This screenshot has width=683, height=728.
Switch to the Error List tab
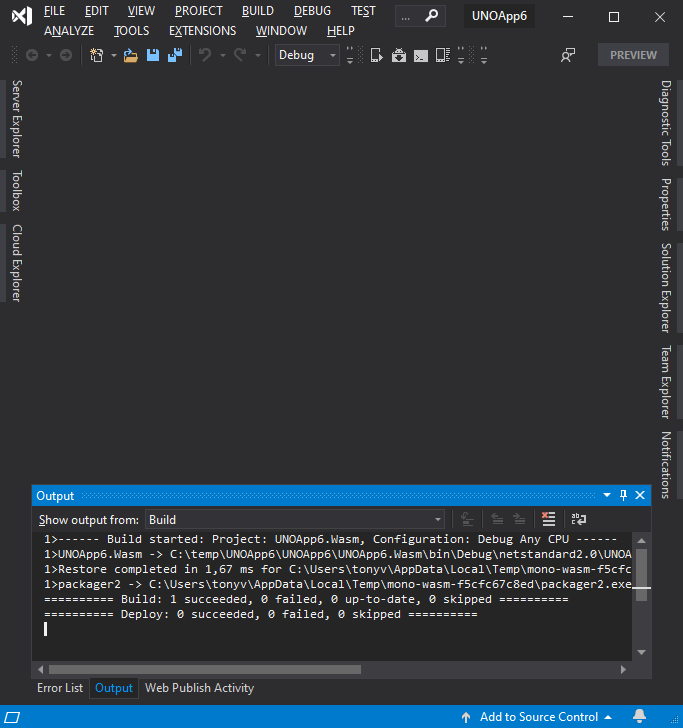(x=60, y=688)
